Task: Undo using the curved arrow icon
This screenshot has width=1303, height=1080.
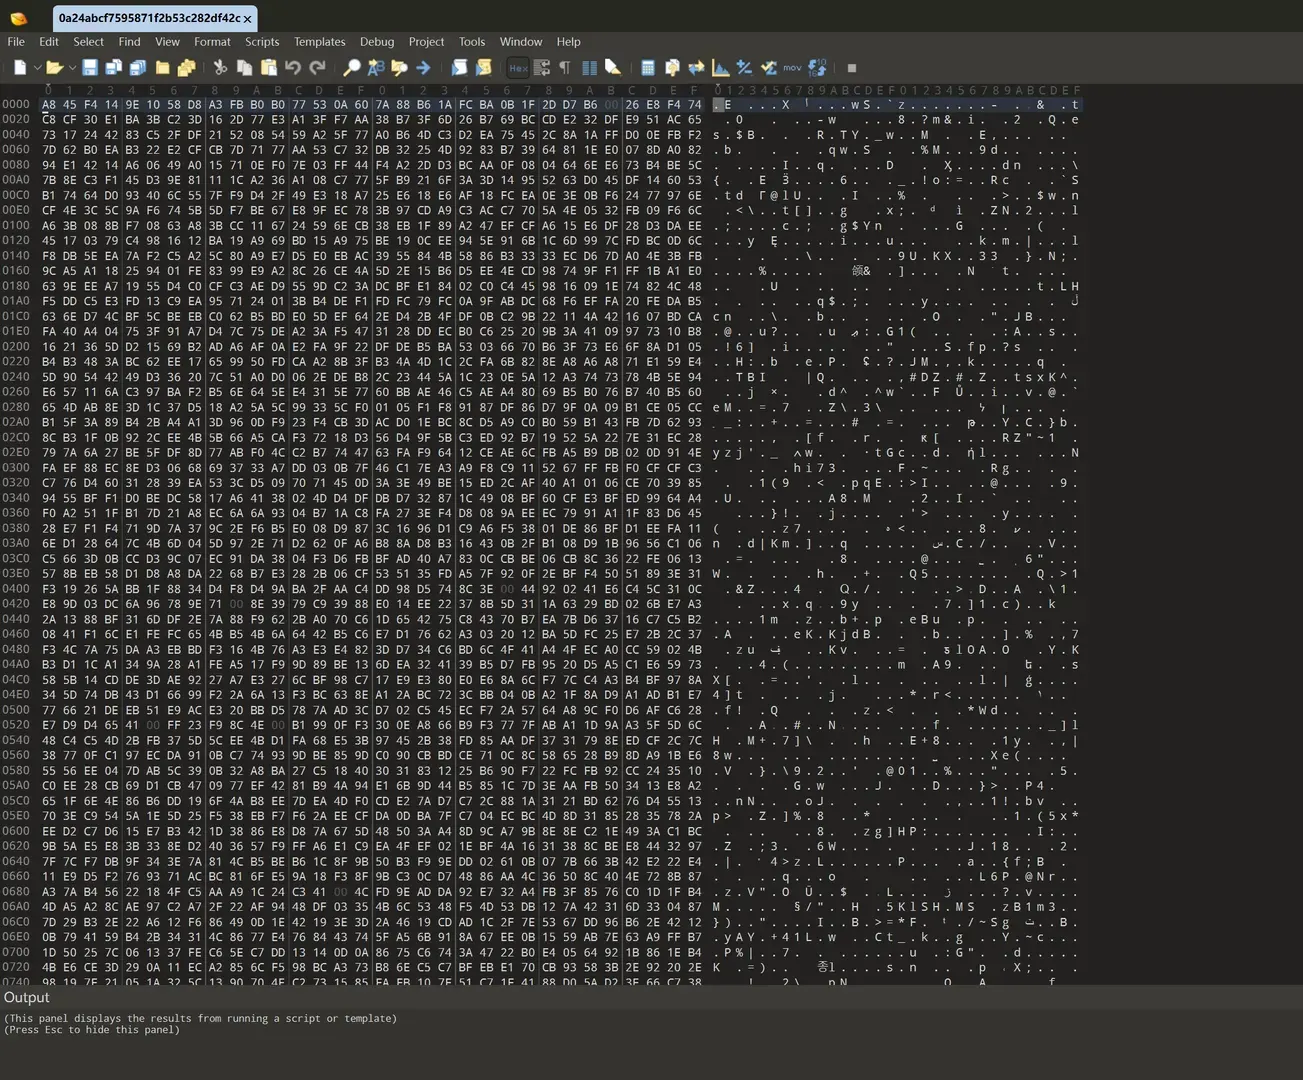Action: pyautogui.click(x=293, y=68)
